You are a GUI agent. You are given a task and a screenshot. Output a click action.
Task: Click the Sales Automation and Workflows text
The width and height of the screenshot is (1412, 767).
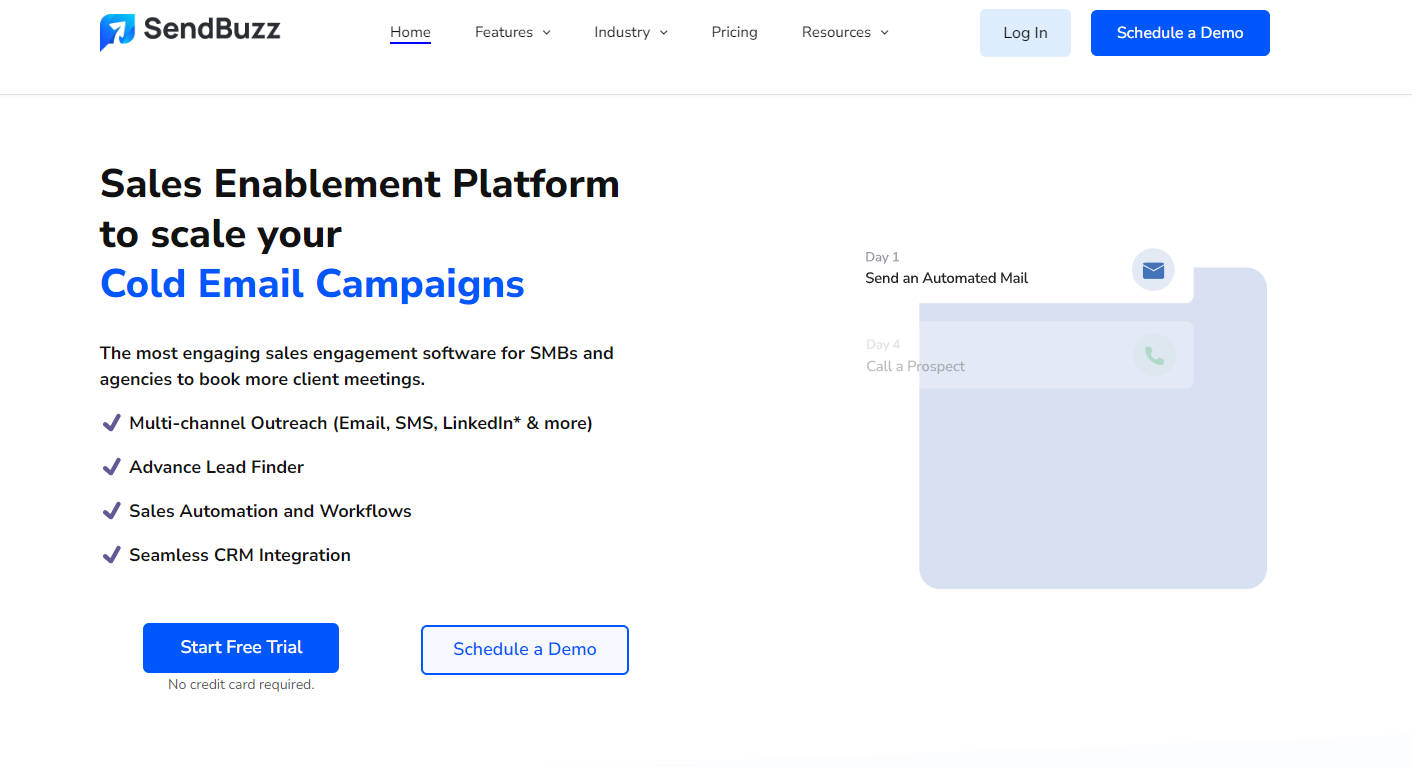pos(270,511)
